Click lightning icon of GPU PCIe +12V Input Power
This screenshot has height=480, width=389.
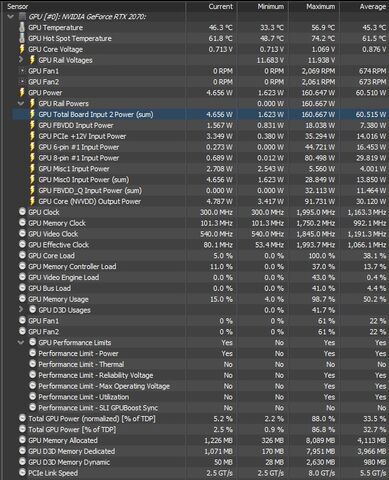(x=32, y=136)
